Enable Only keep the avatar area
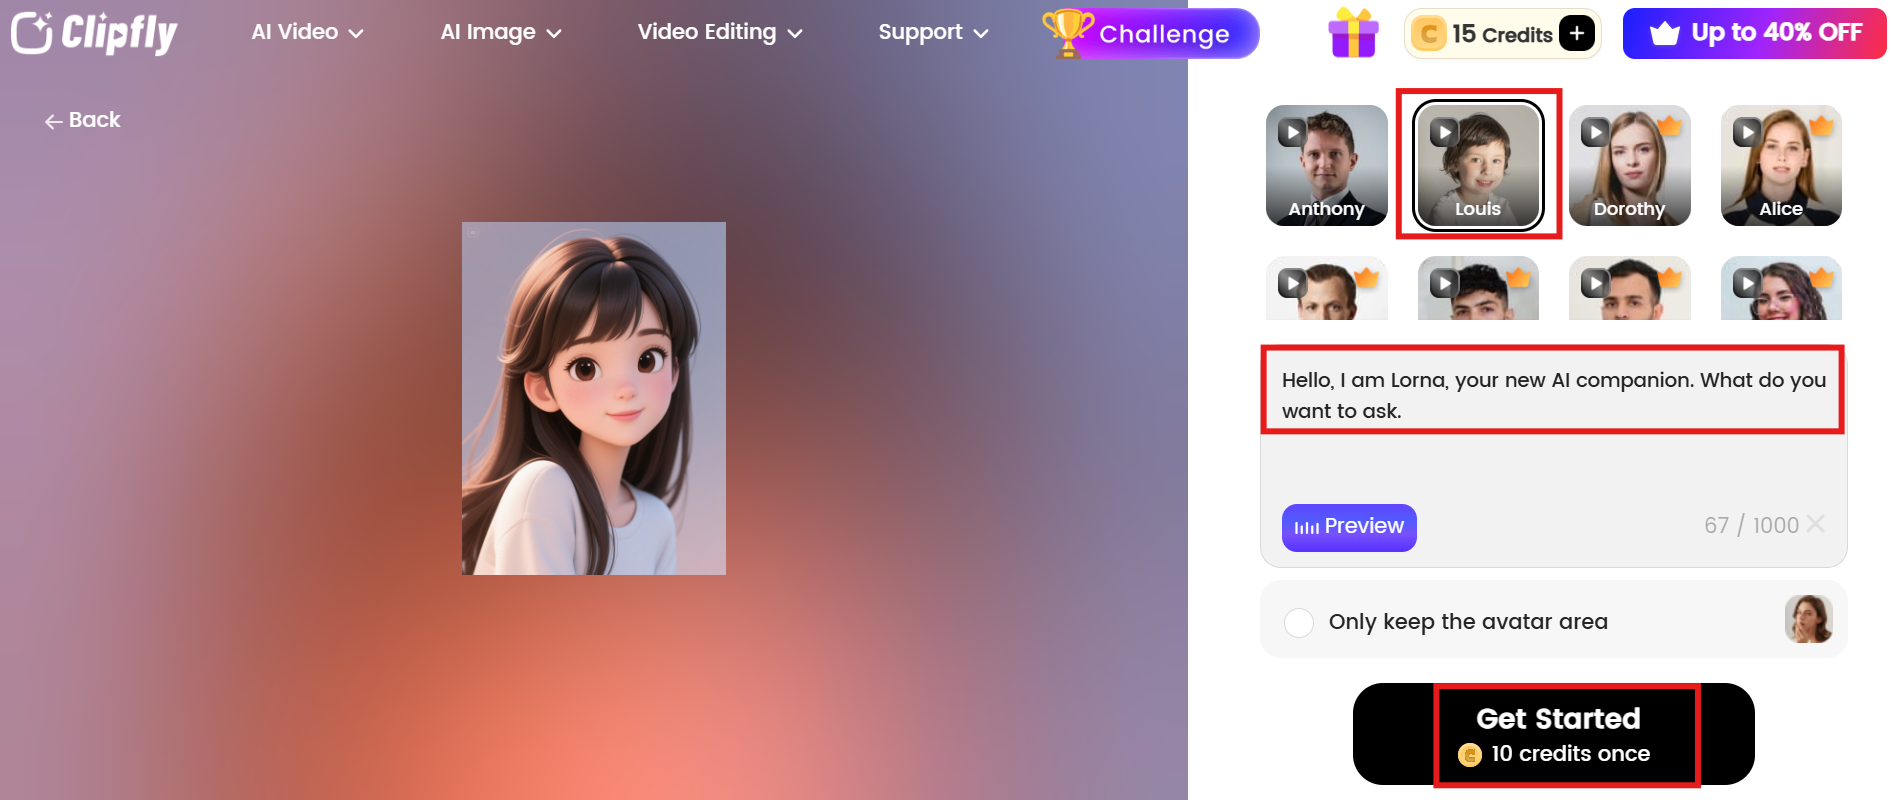The height and width of the screenshot is (800, 1891). (x=1299, y=622)
